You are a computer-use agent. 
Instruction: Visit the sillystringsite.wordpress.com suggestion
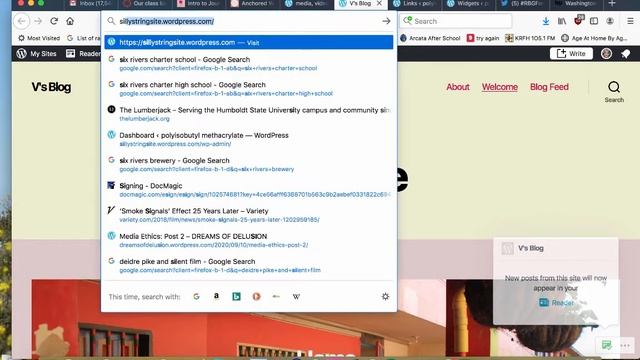pyautogui.click(x=249, y=42)
